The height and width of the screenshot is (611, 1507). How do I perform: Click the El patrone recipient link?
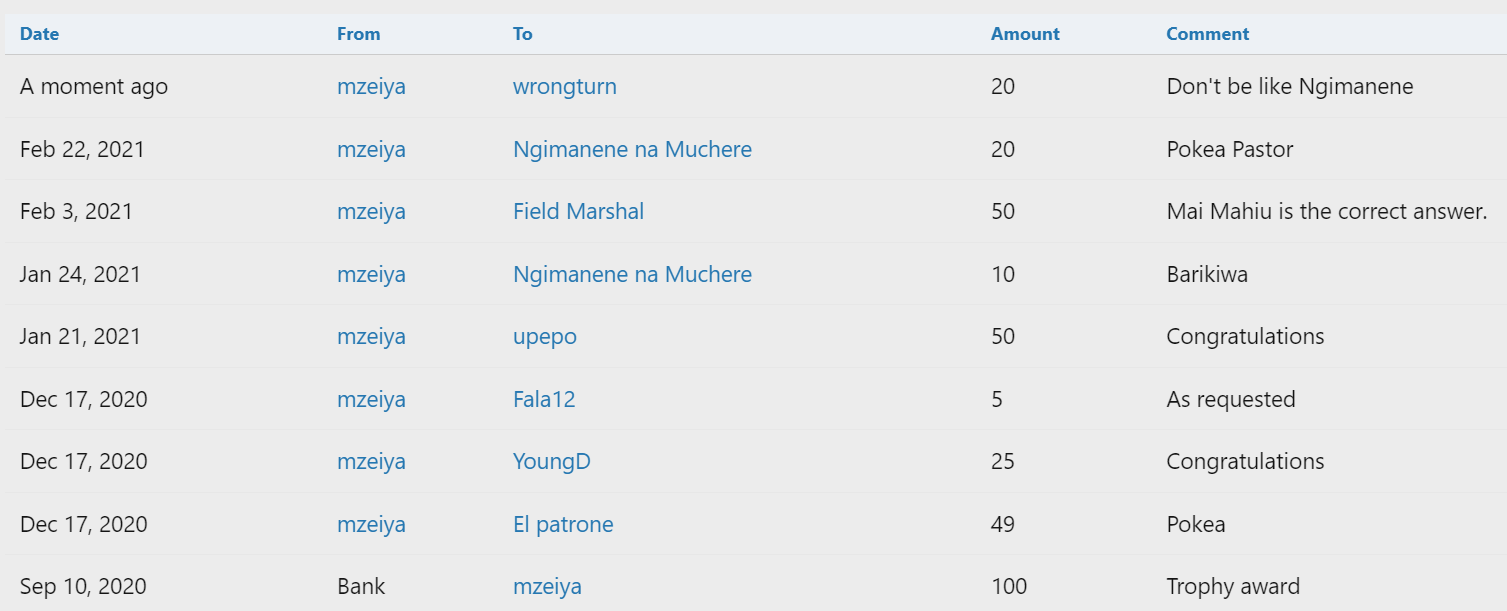coord(563,525)
